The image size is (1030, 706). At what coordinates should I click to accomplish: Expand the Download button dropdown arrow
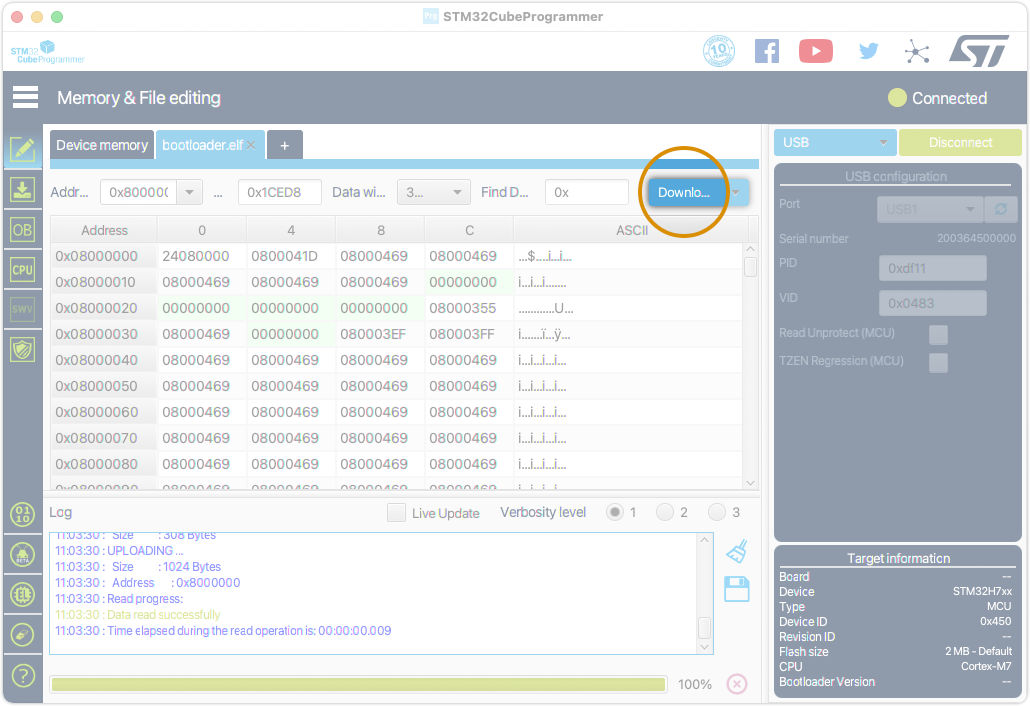736,192
